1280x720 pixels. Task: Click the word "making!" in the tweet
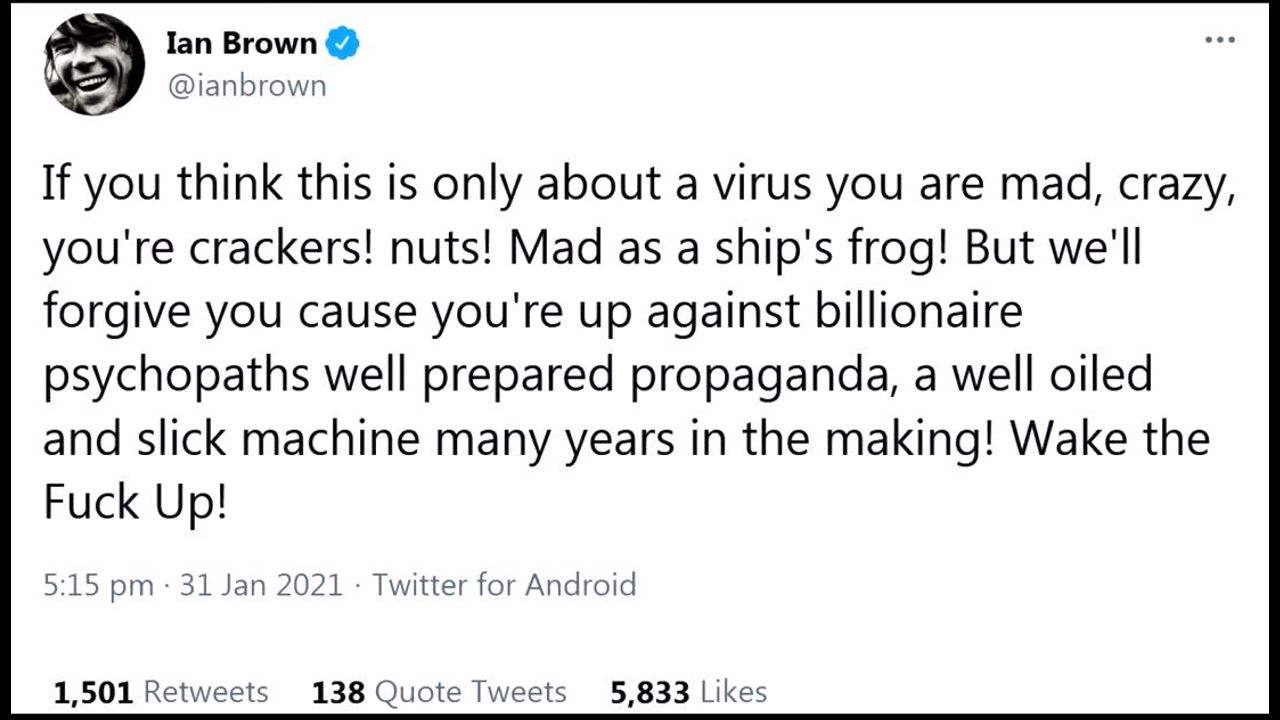pyautogui.click(x=908, y=438)
